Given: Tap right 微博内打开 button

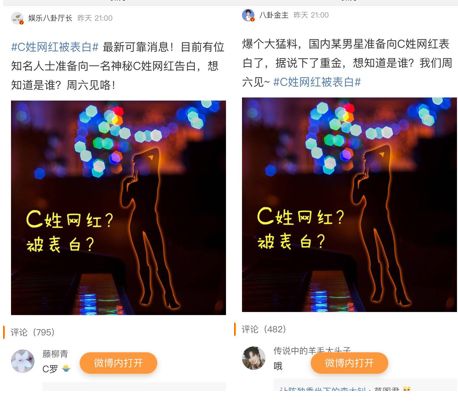Looking at the screenshot, I should click(x=349, y=363).
